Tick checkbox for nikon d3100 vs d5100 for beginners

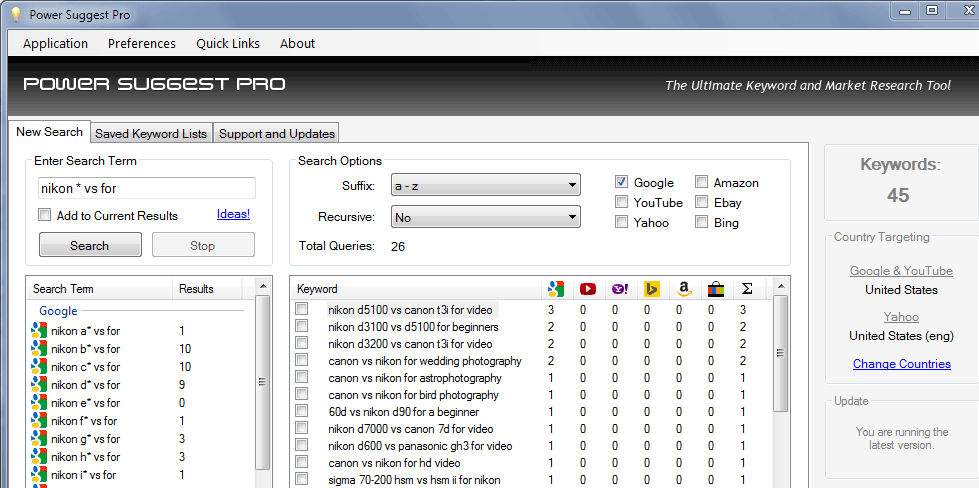(302, 326)
